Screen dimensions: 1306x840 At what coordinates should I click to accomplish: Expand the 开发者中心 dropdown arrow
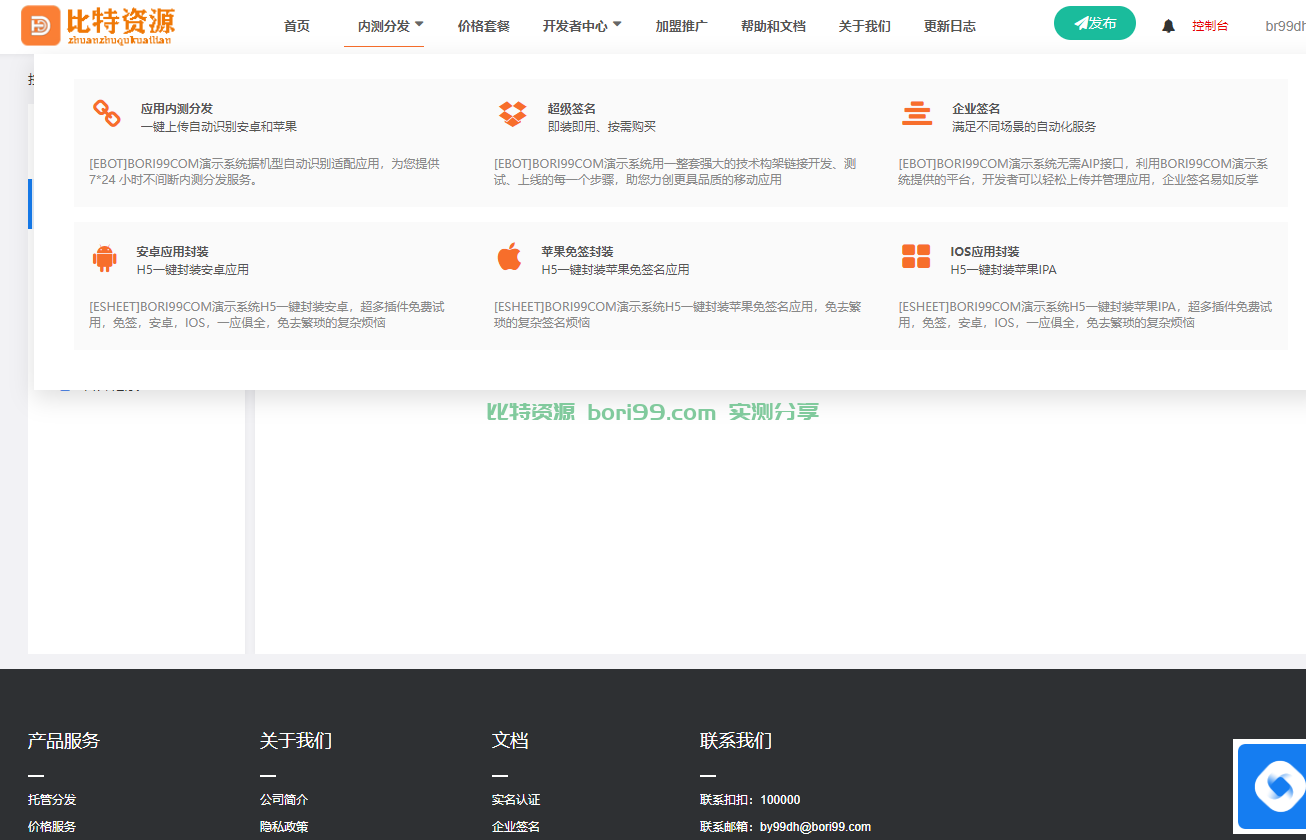tap(617, 25)
